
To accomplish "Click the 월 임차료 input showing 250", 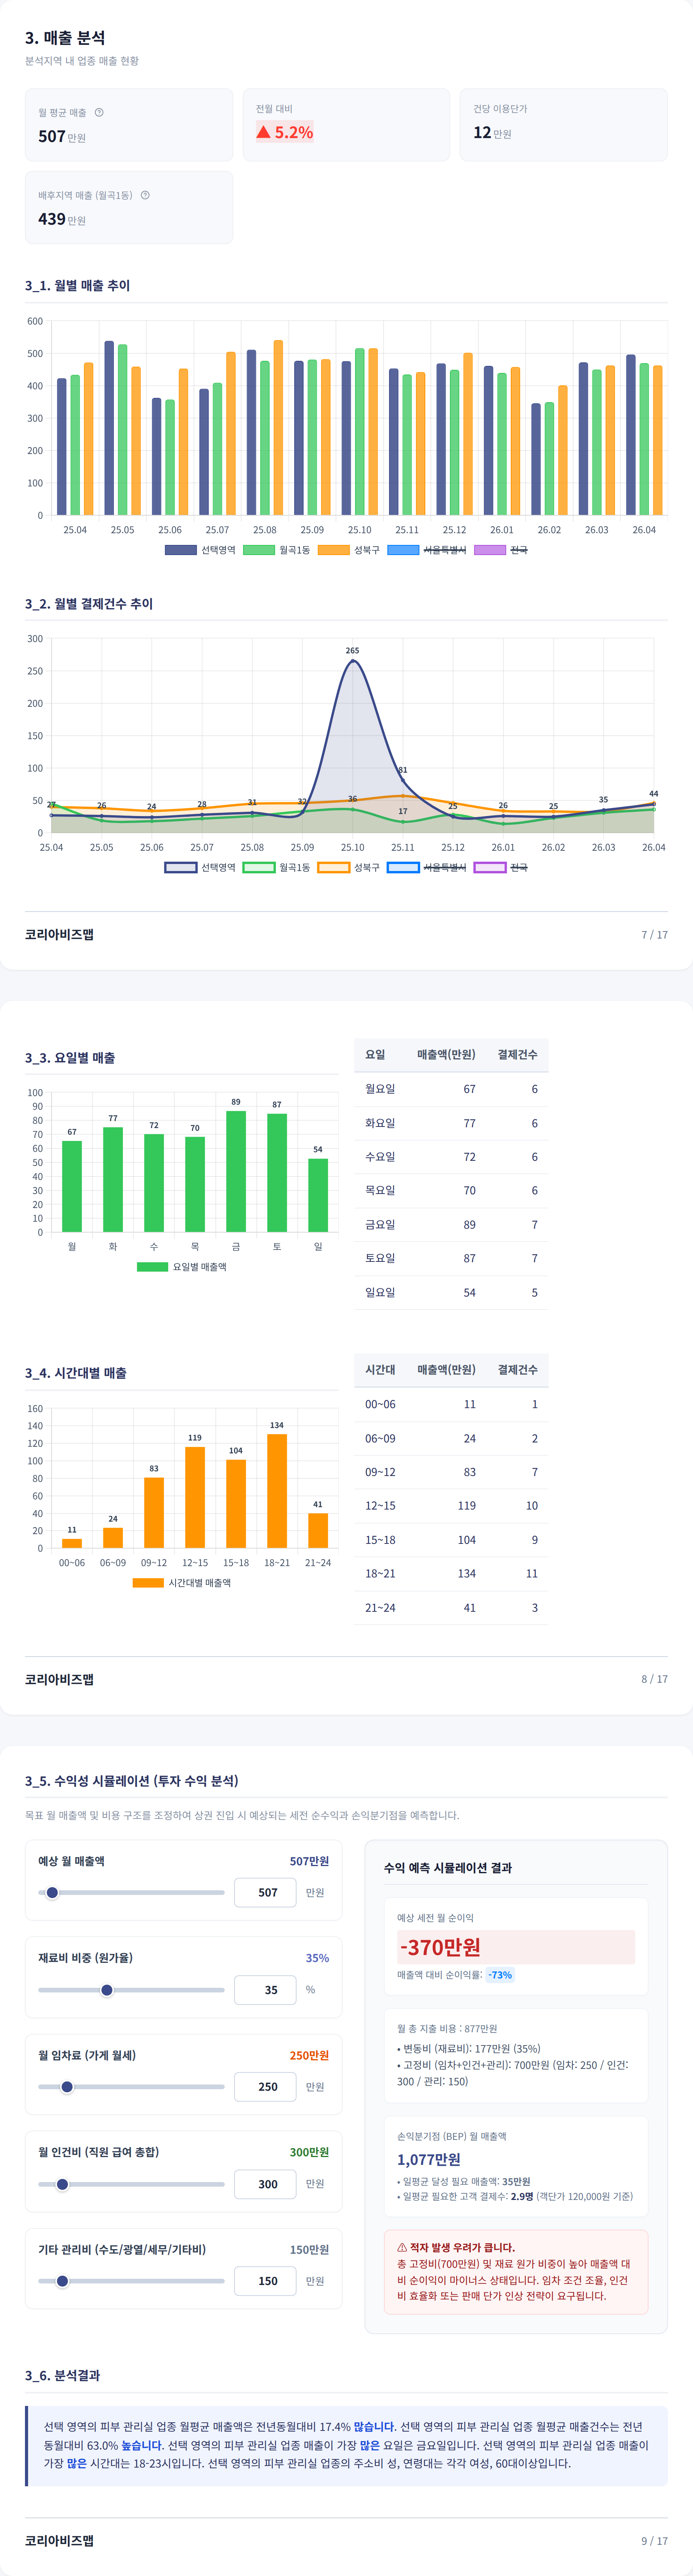I will [265, 2087].
